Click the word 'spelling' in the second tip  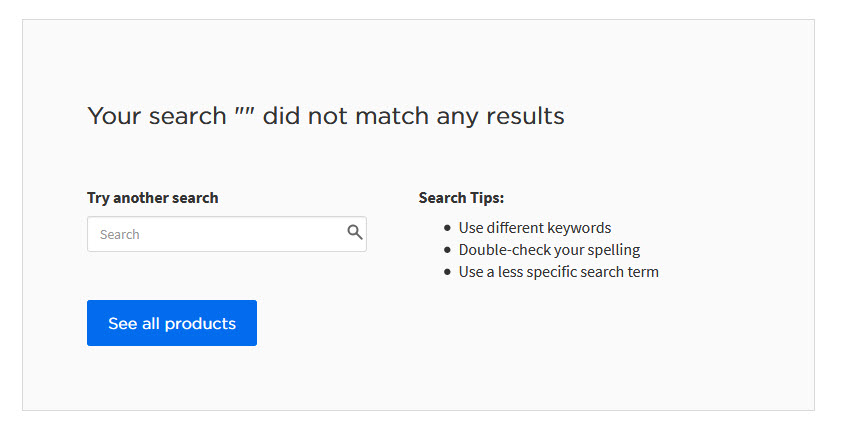[x=613, y=251]
